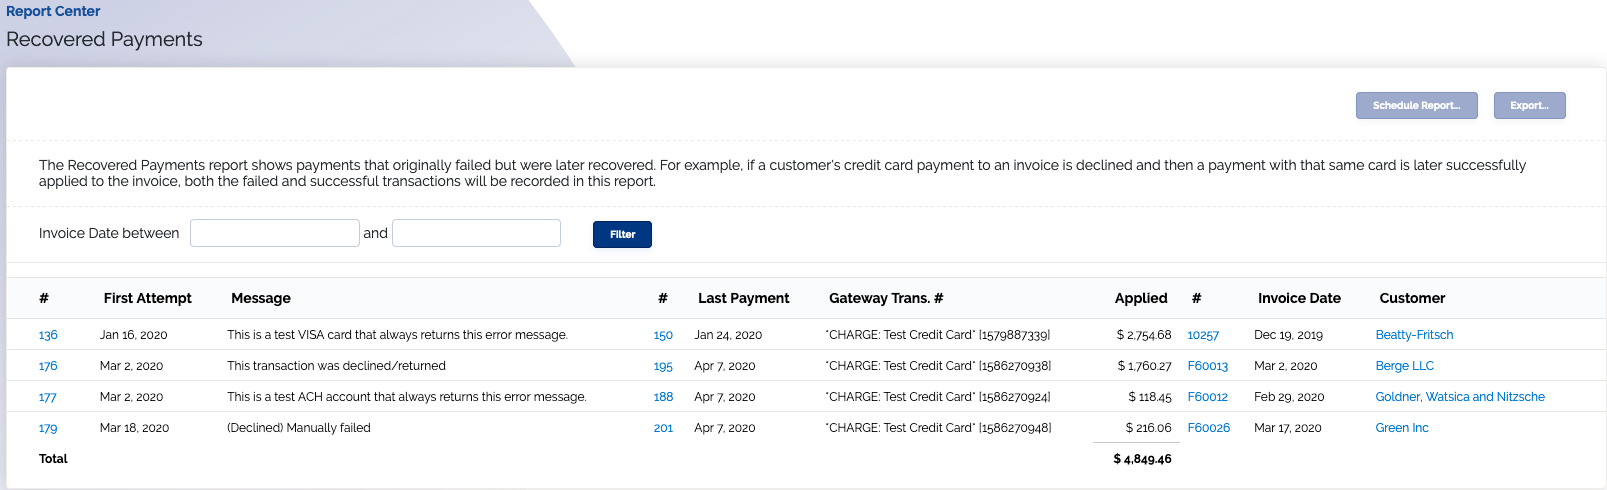The image size is (1607, 490).
Task: Open the Report Center link
Action: pos(53,11)
